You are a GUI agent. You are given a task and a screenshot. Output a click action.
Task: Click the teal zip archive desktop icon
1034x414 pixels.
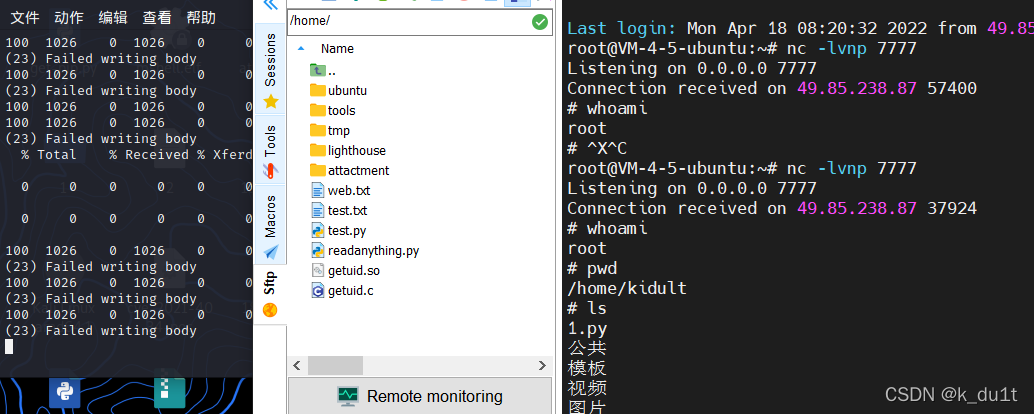point(169,392)
